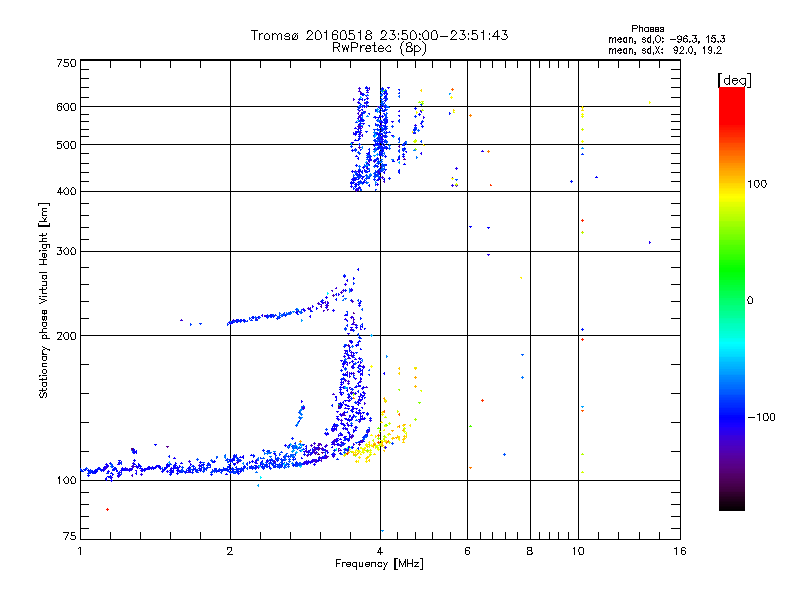Click the y-axis '750' tick label
The width and height of the screenshot is (800, 600).
[66, 63]
